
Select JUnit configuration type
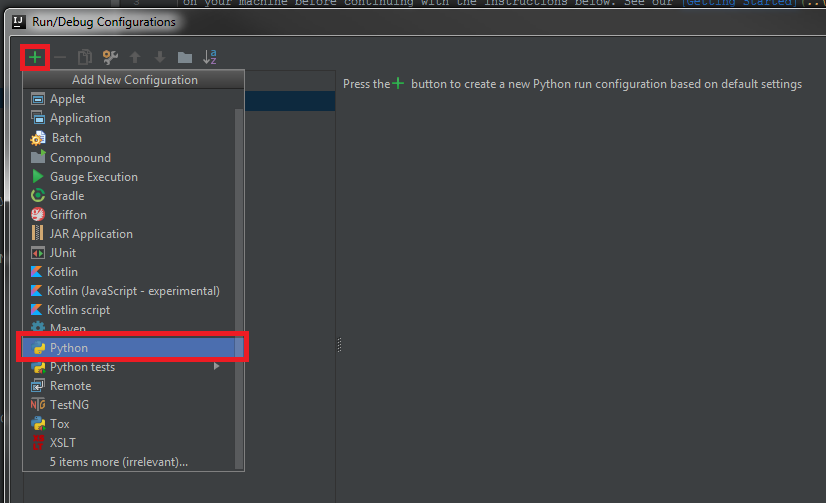[129, 253]
